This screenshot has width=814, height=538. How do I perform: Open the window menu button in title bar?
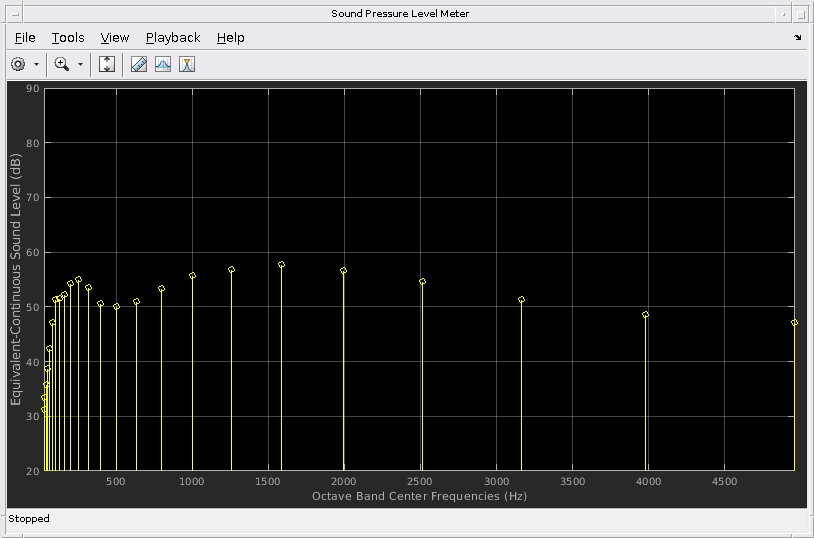point(15,14)
